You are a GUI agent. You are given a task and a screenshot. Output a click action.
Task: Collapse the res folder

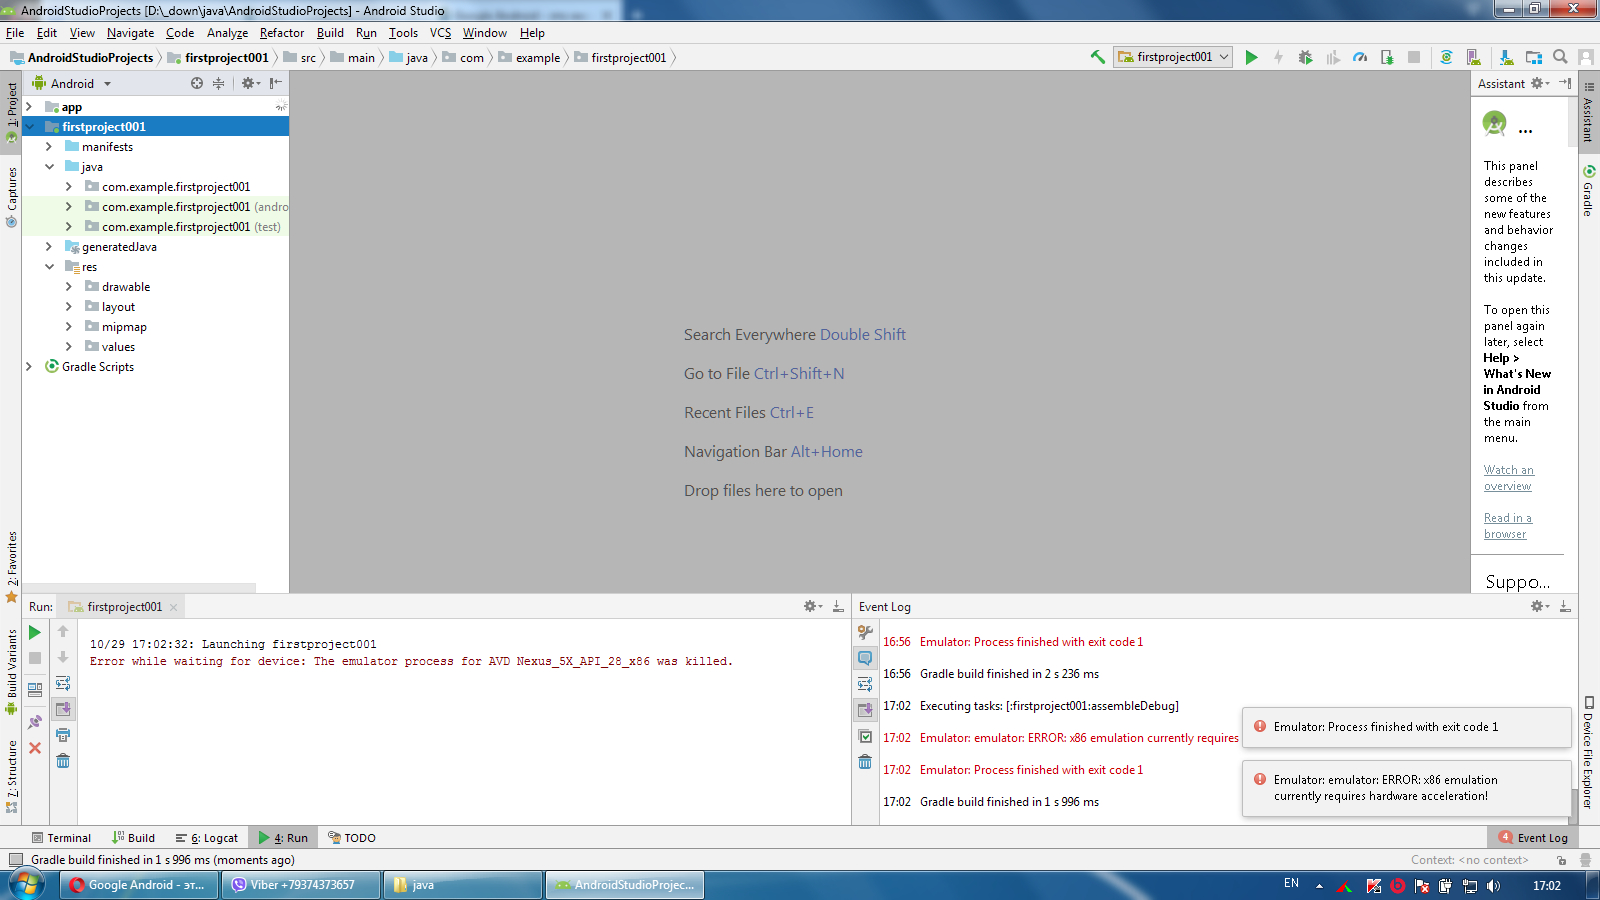(x=49, y=266)
